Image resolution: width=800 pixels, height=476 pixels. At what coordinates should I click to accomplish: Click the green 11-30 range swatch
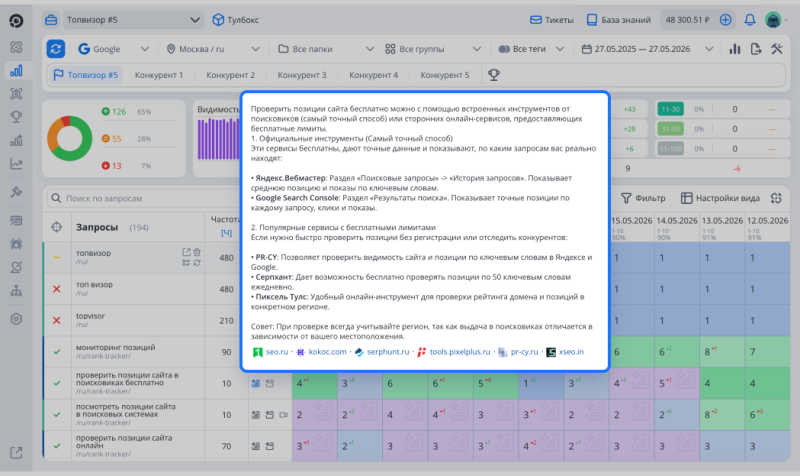tap(670, 109)
